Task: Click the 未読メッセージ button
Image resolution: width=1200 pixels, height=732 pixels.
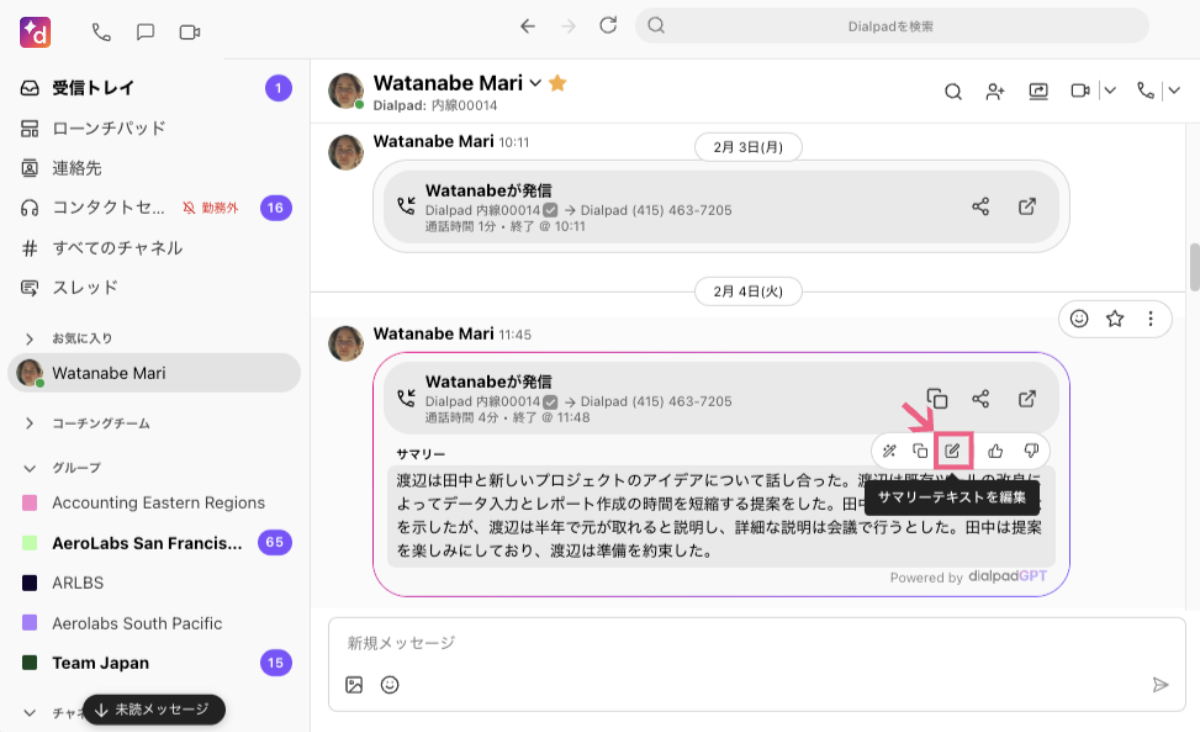Action: pos(154,709)
